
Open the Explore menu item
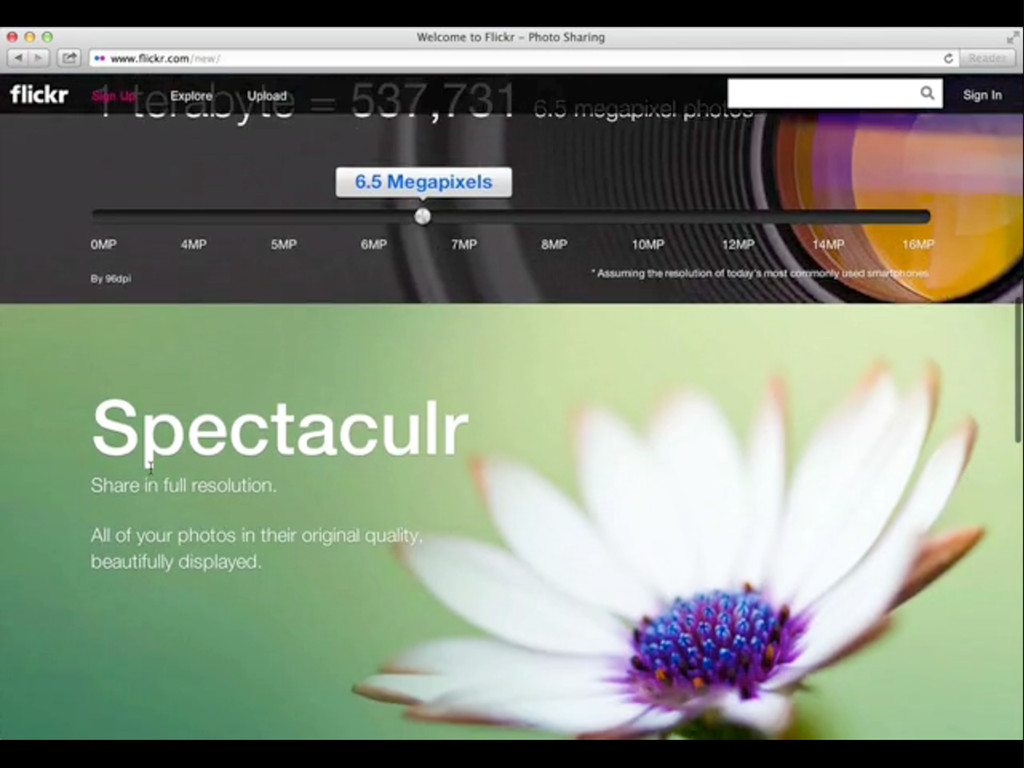(191, 96)
